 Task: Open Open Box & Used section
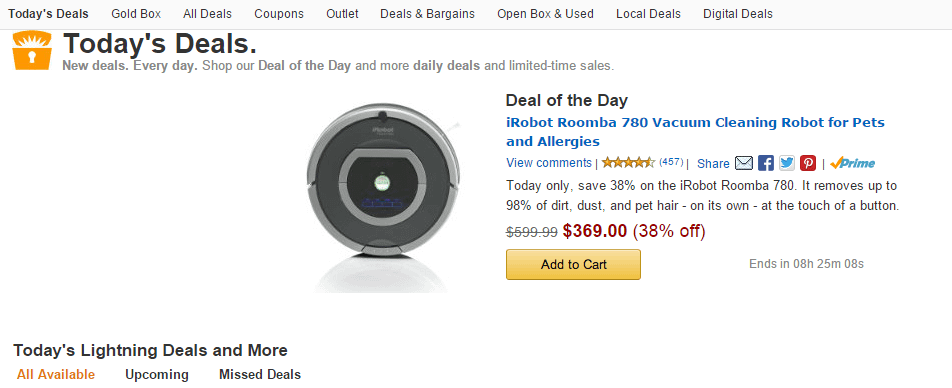tap(545, 13)
